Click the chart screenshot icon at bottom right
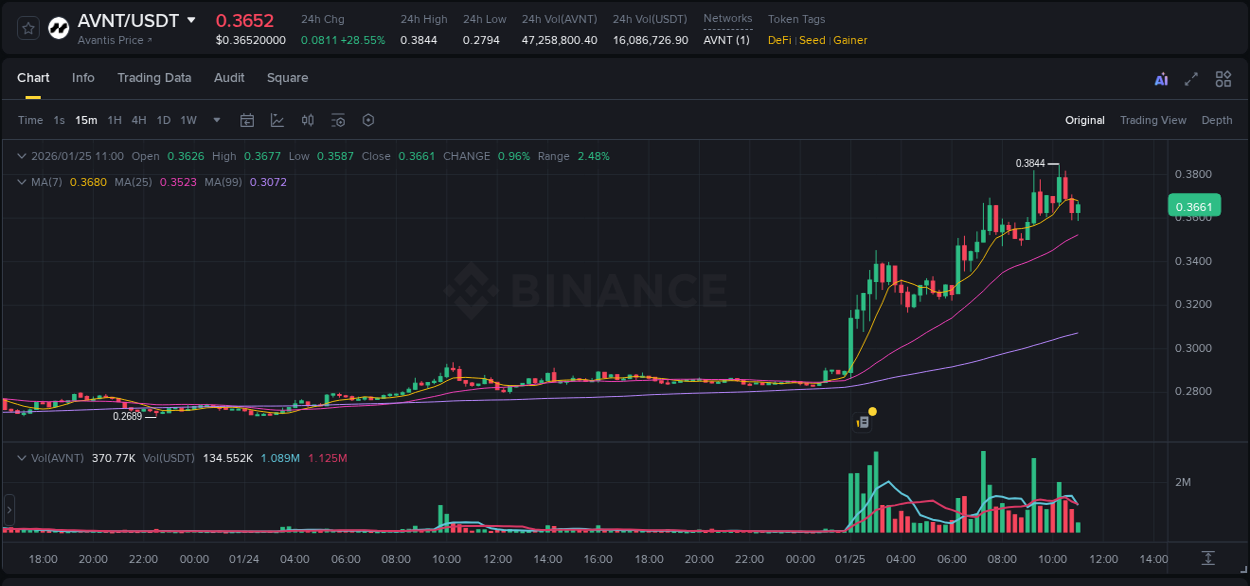 click(1207, 560)
